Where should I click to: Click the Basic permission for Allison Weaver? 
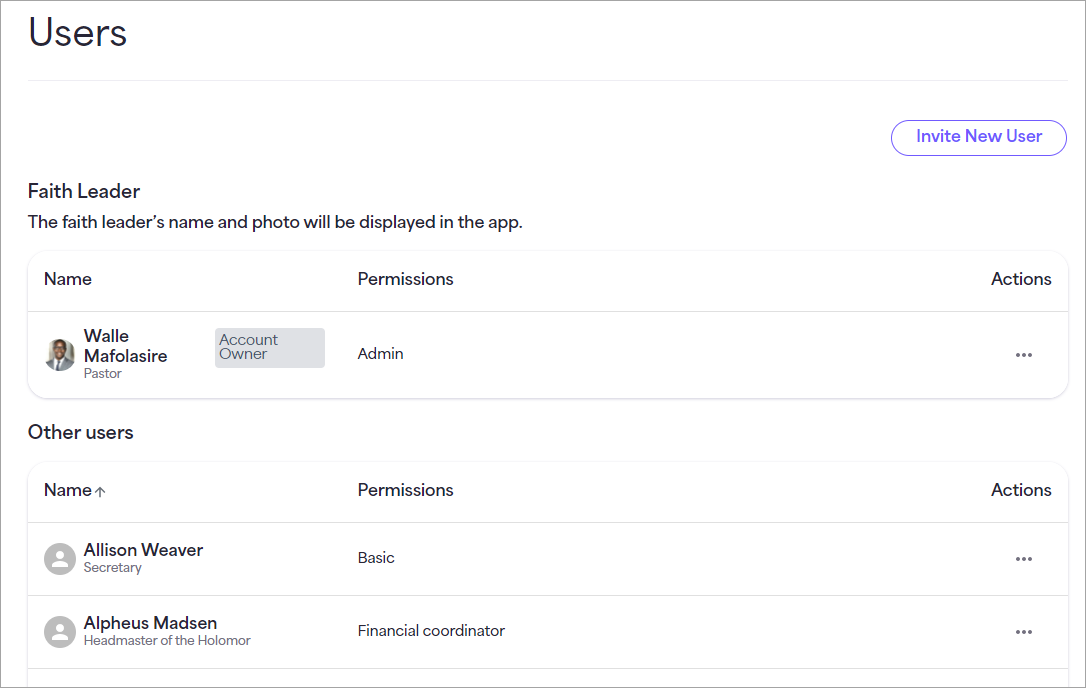[376, 558]
